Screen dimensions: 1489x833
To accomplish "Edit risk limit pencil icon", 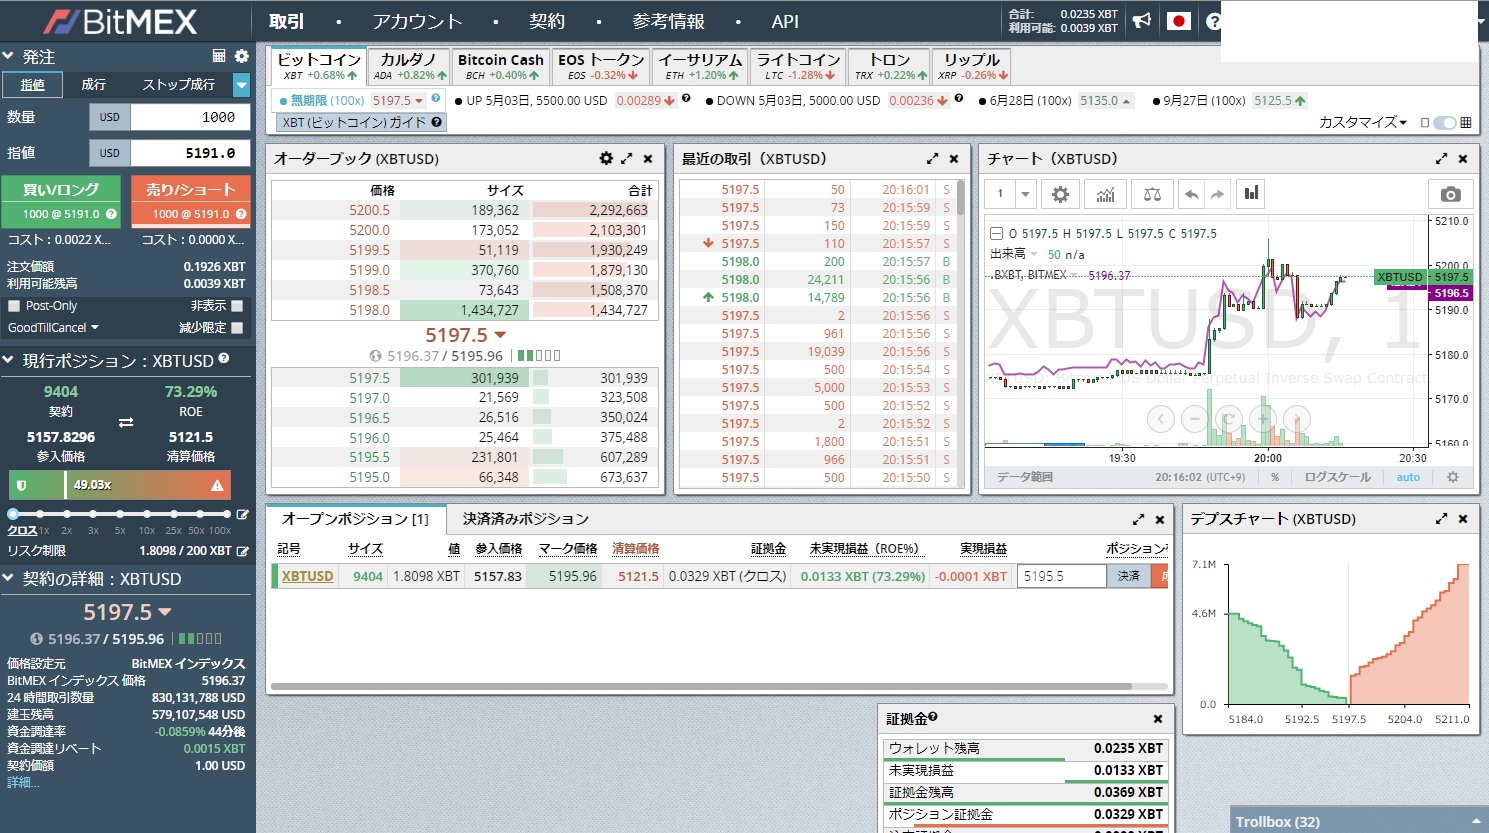I will [x=242, y=551].
